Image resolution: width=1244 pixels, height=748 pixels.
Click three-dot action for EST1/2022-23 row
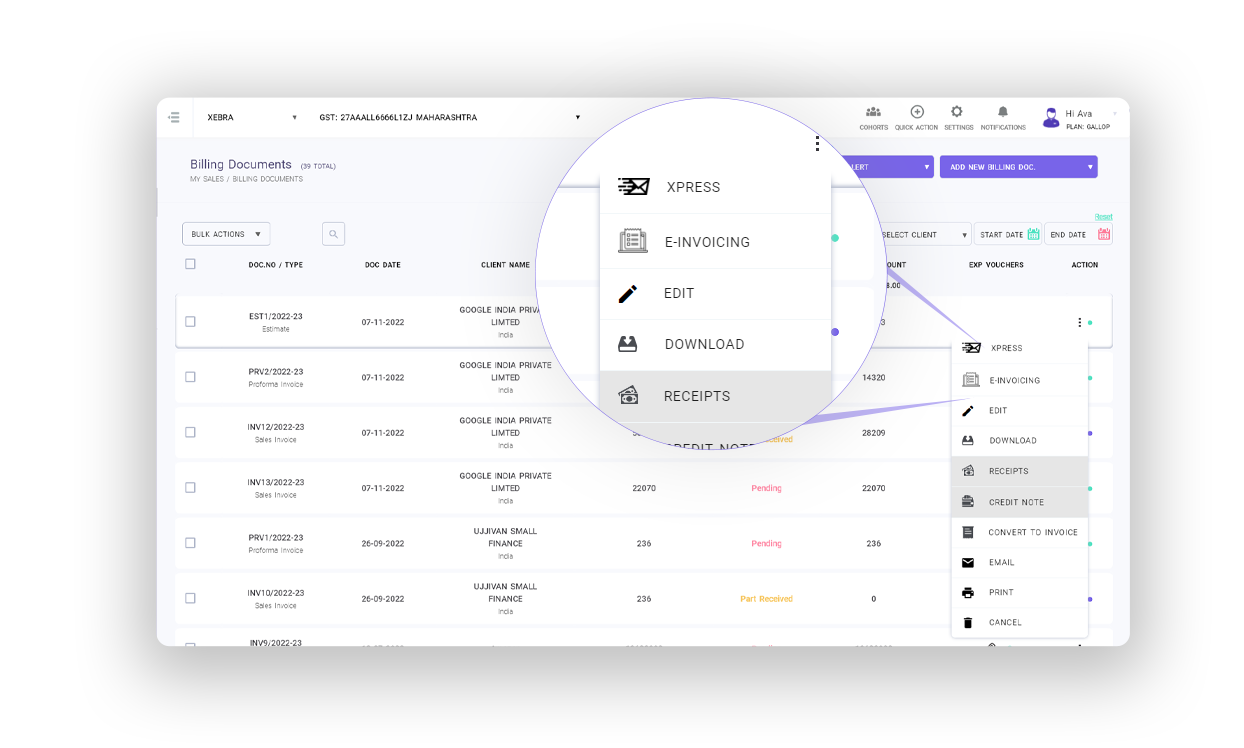click(1079, 322)
